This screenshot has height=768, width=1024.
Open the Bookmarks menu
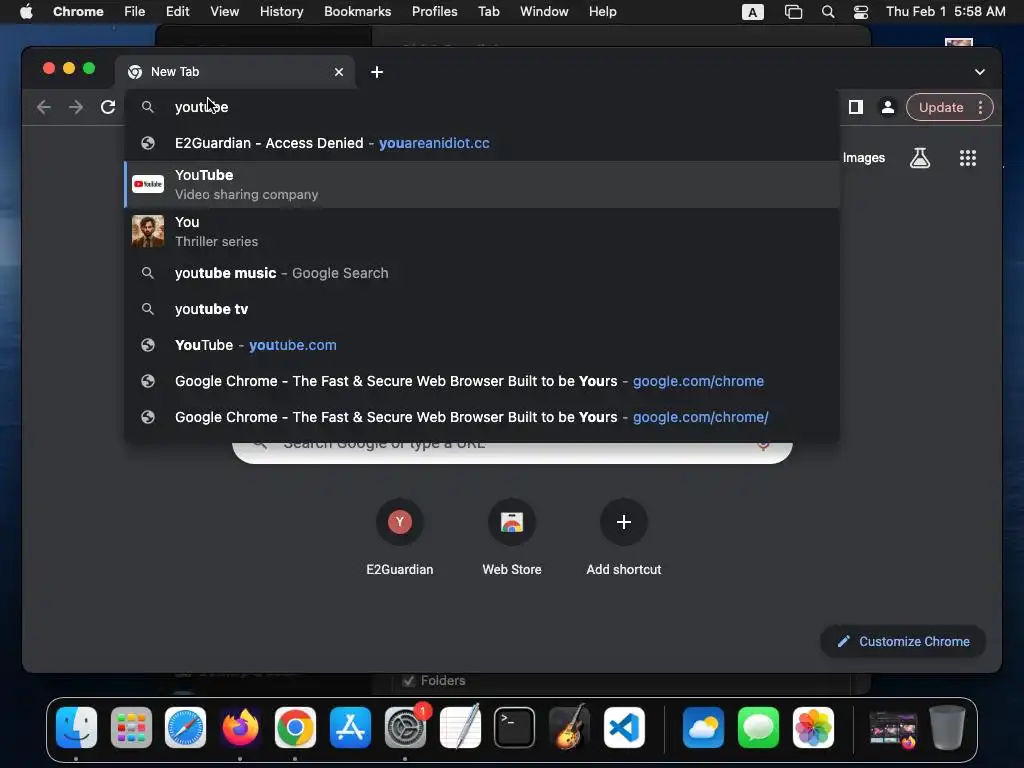point(357,11)
